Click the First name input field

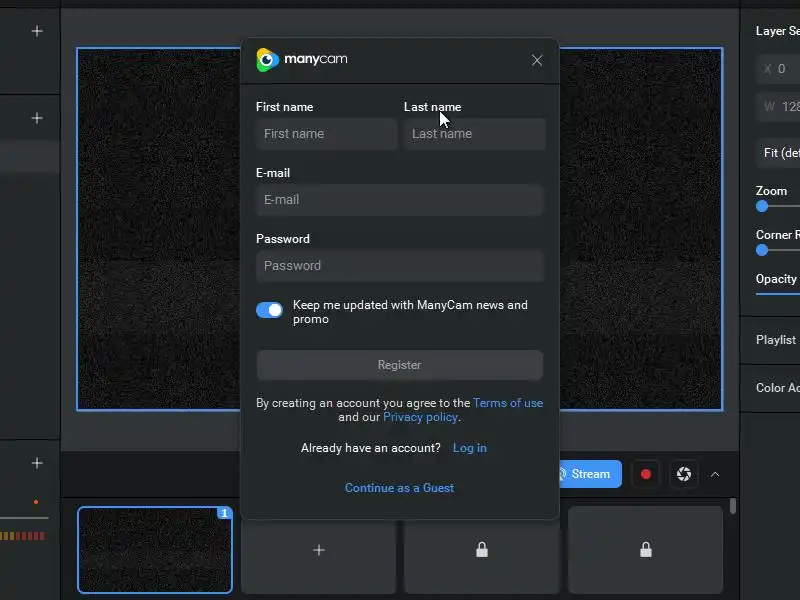[327, 134]
